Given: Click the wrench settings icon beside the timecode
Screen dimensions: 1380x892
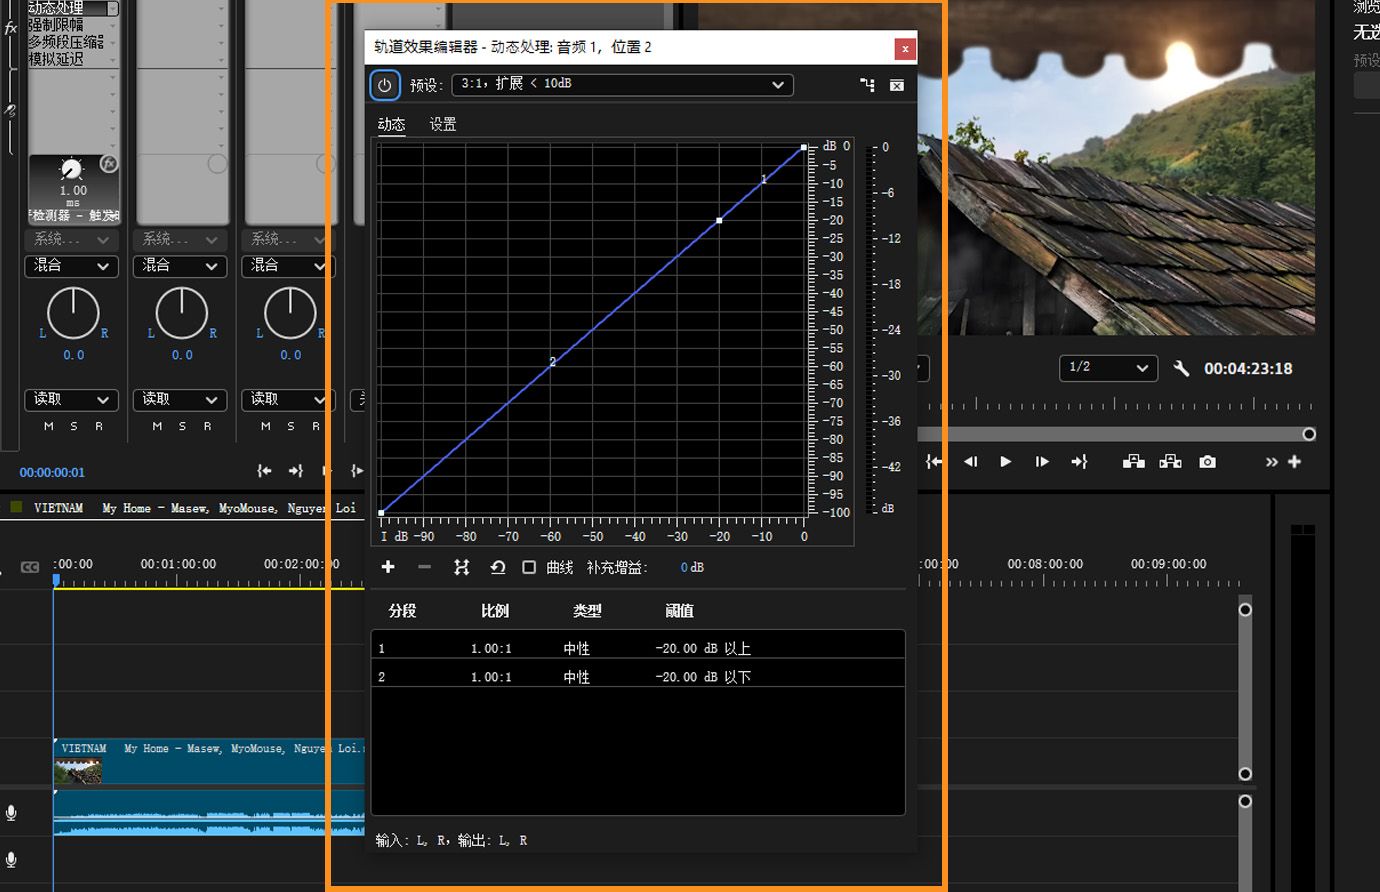Looking at the screenshot, I should [1181, 368].
